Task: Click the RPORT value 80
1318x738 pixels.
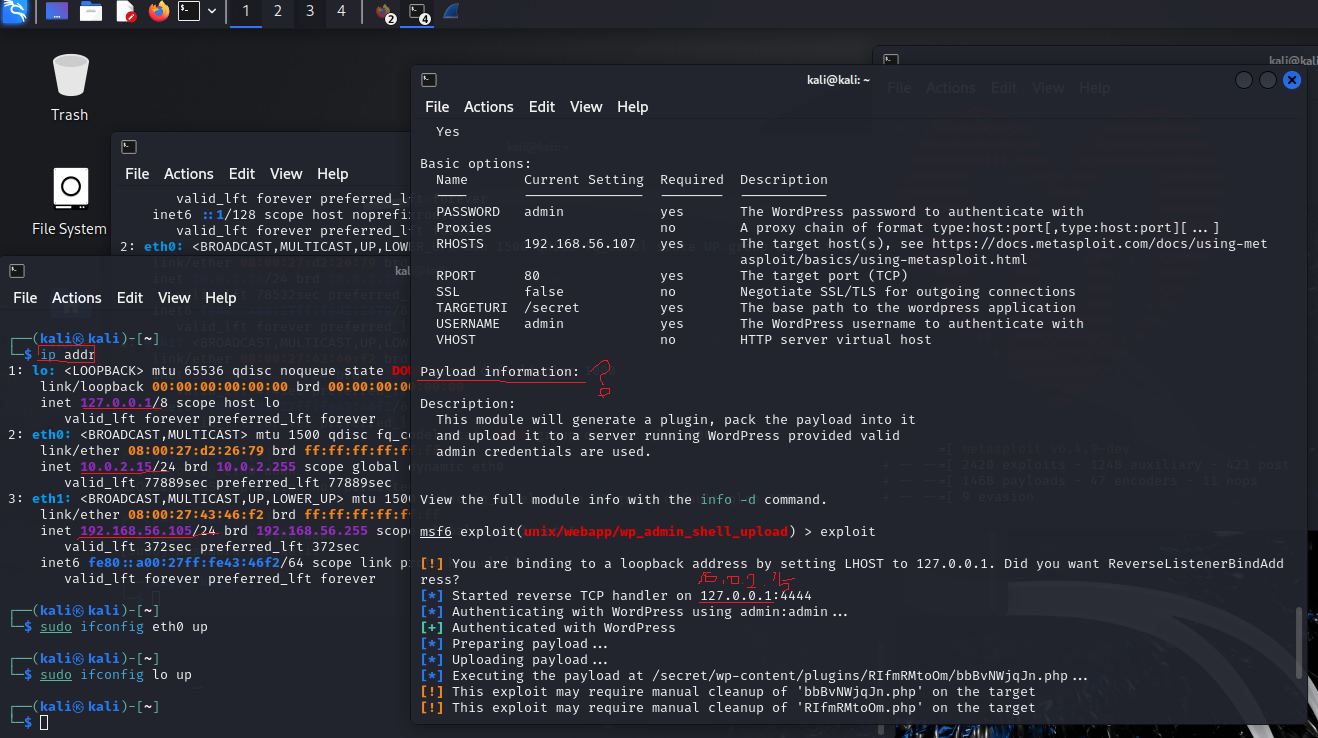Action: (532, 275)
